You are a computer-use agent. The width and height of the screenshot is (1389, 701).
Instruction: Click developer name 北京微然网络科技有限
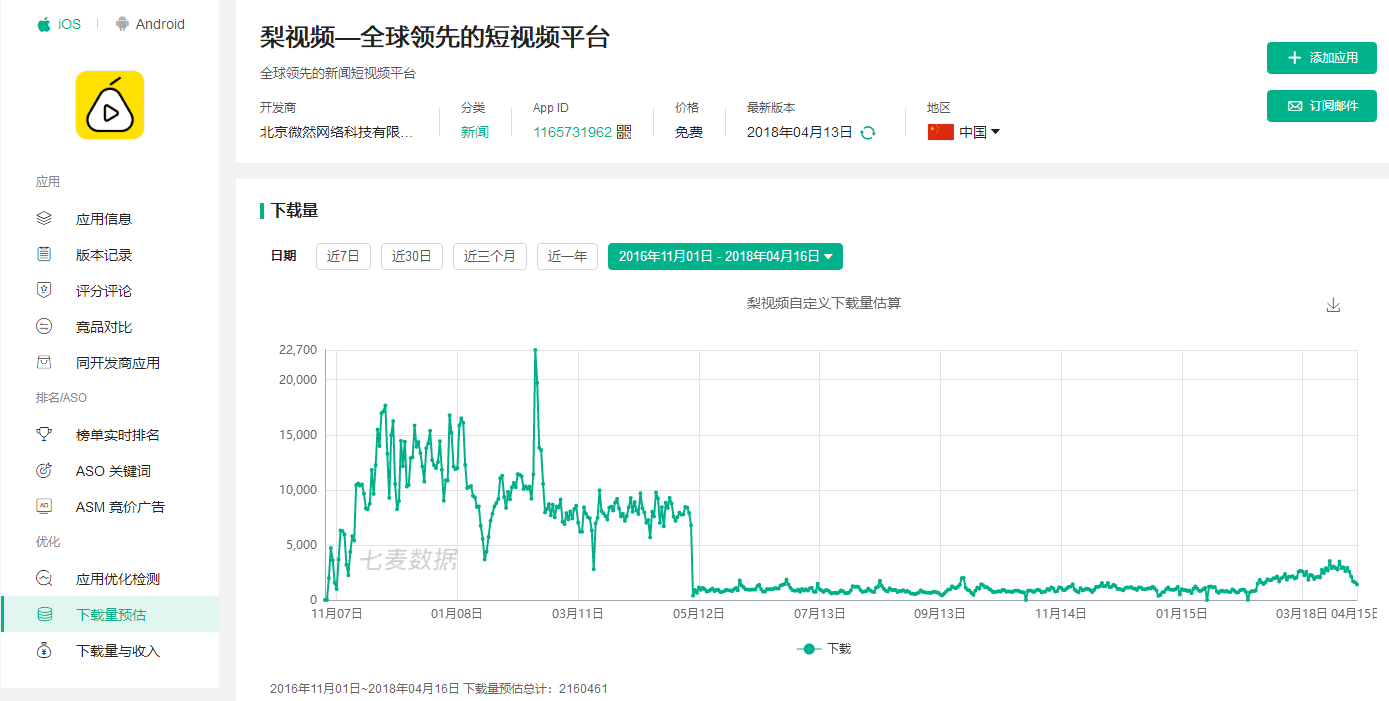click(337, 132)
